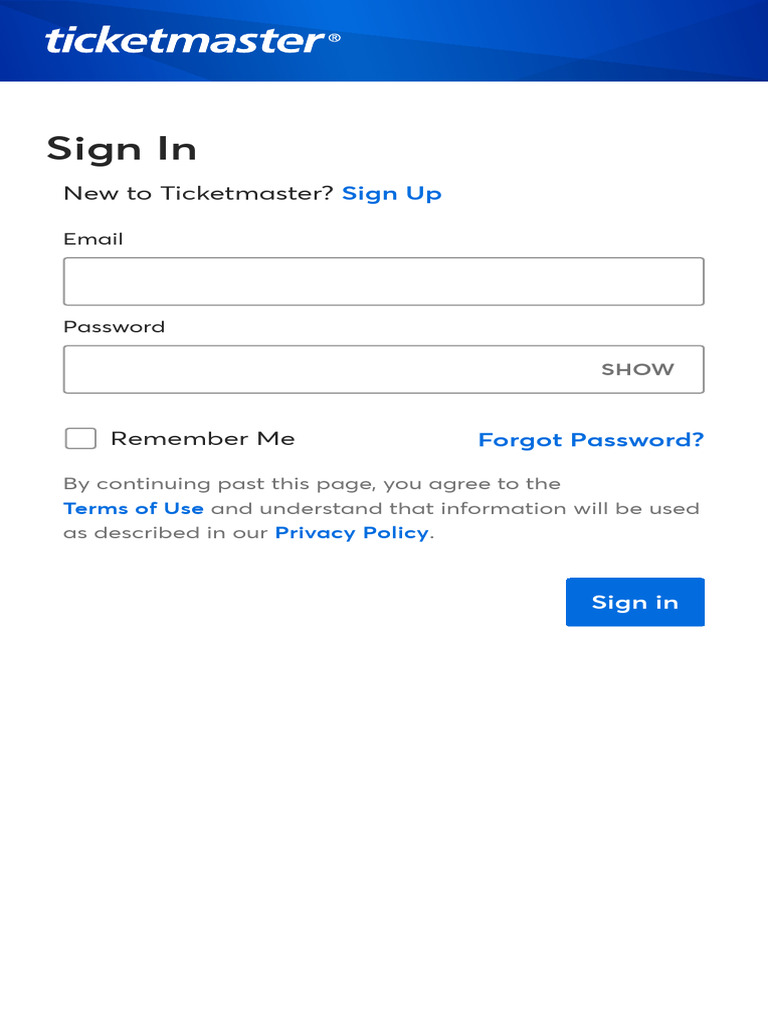This screenshot has height=1024, width=768.
Task: Open the Sign Up link
Action: pos(391,194)
